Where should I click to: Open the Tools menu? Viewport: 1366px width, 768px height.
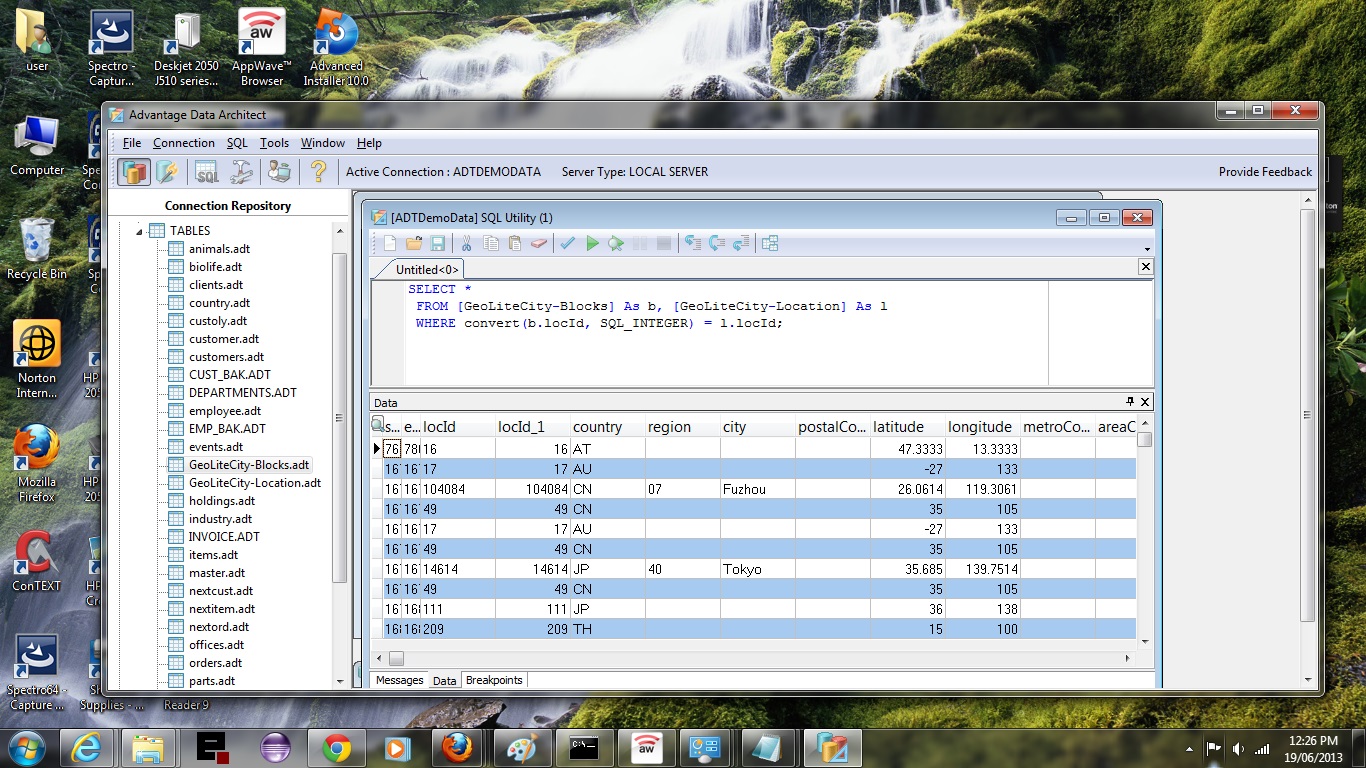[274, 143]
